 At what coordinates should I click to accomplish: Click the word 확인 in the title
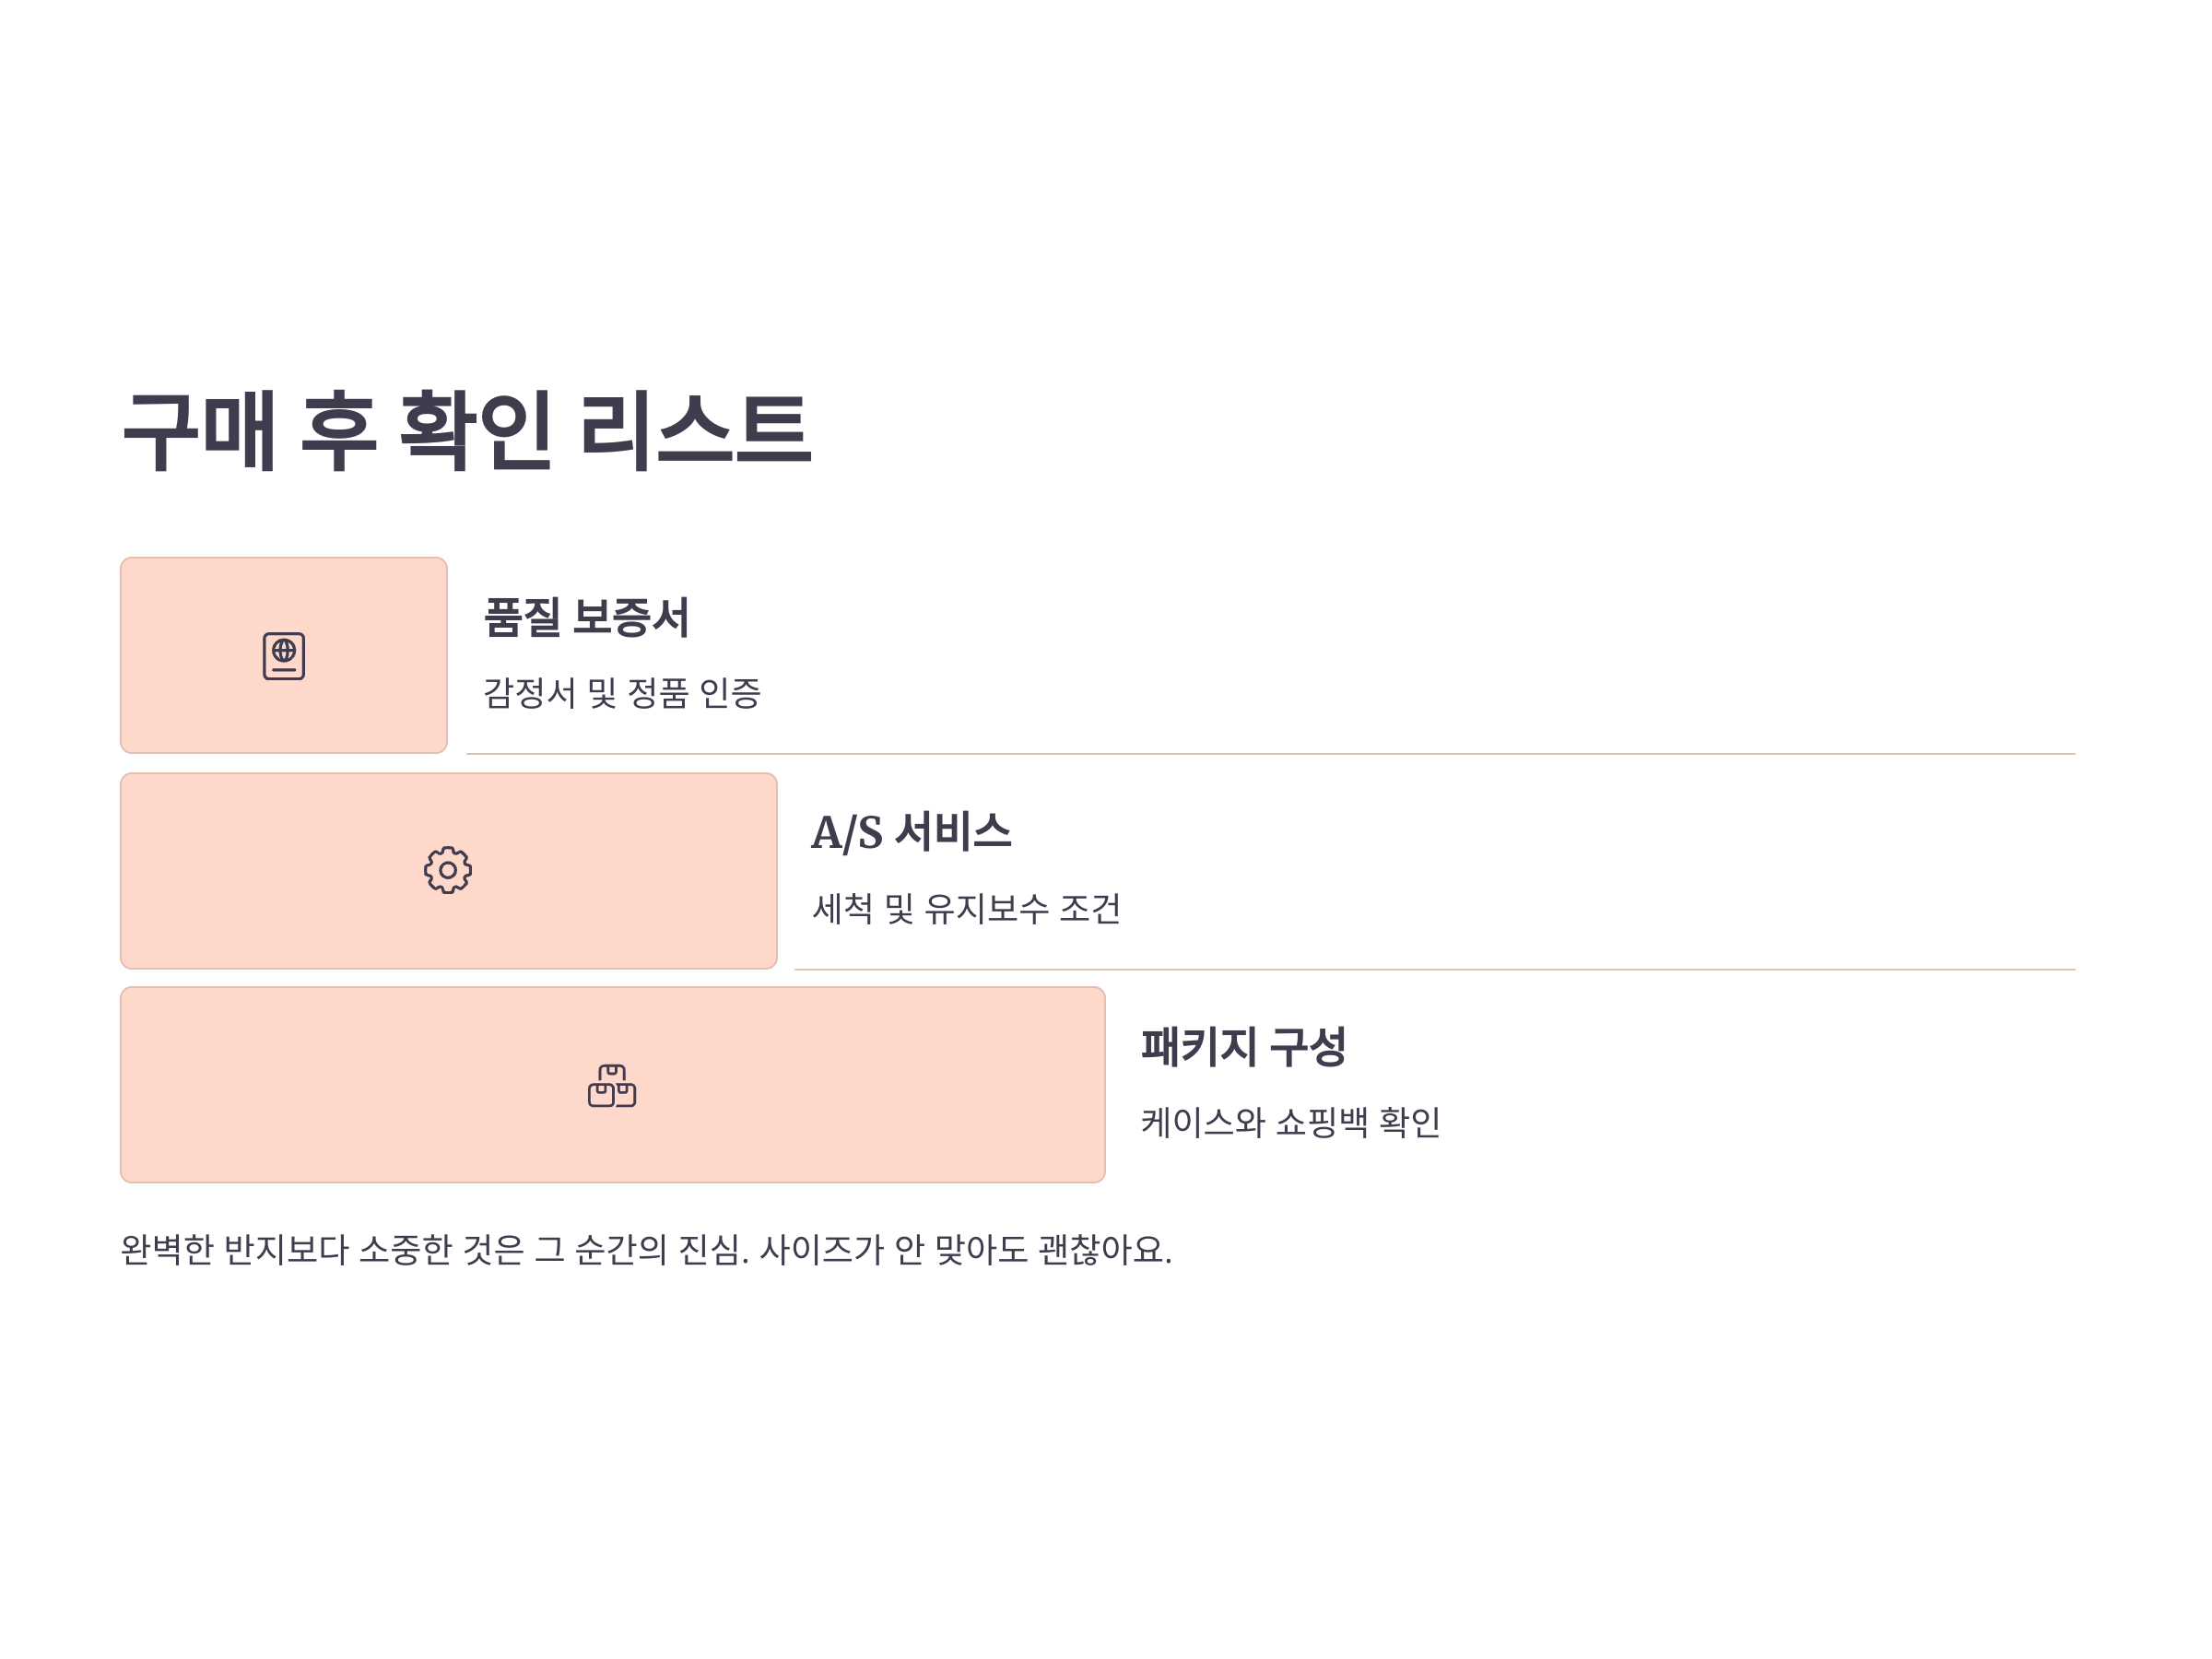[476, 431]
